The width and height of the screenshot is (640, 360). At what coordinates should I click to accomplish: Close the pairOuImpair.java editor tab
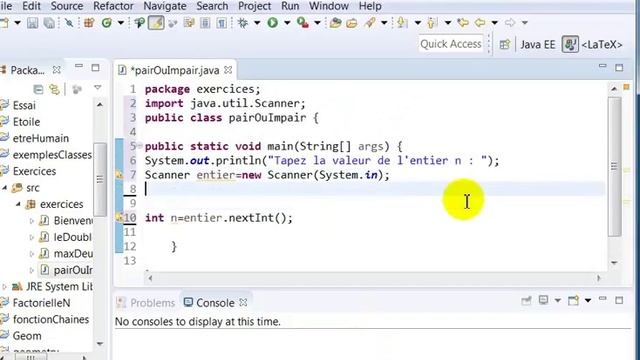click(228, 70)
